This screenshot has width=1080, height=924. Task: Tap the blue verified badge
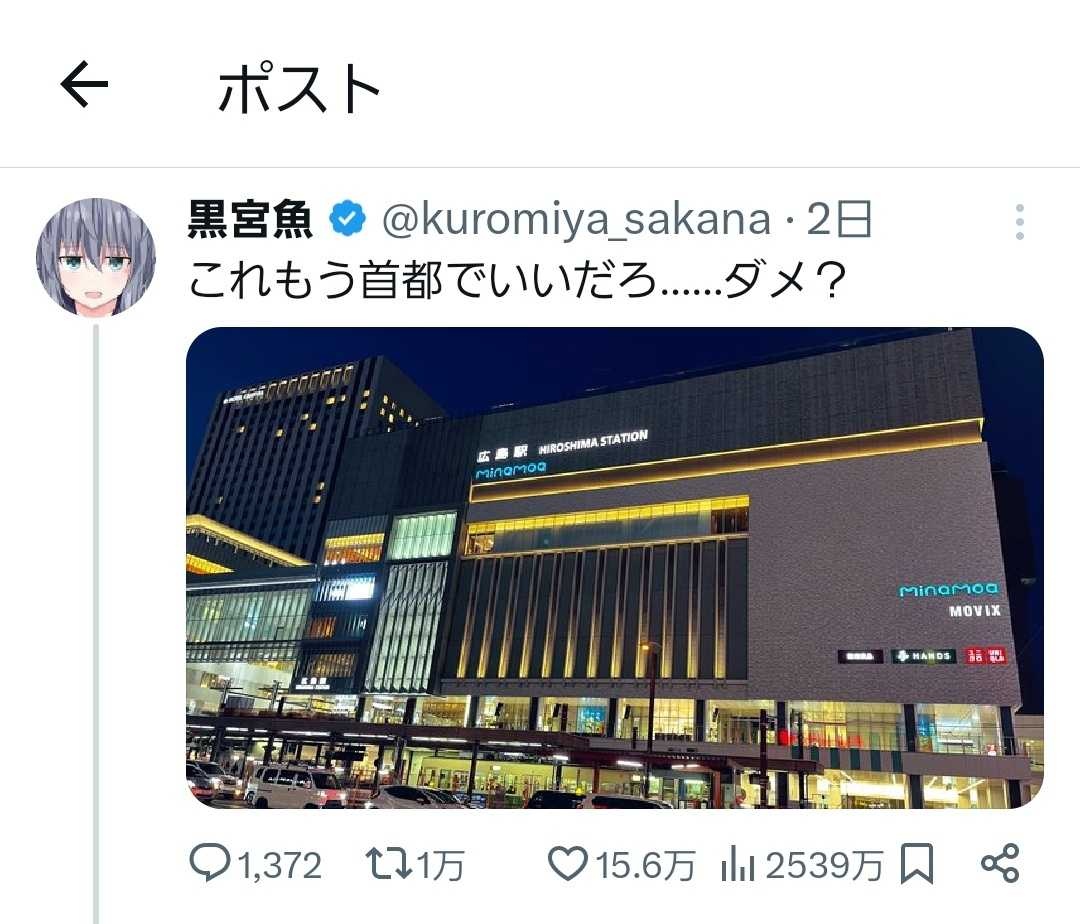(347, 220)
